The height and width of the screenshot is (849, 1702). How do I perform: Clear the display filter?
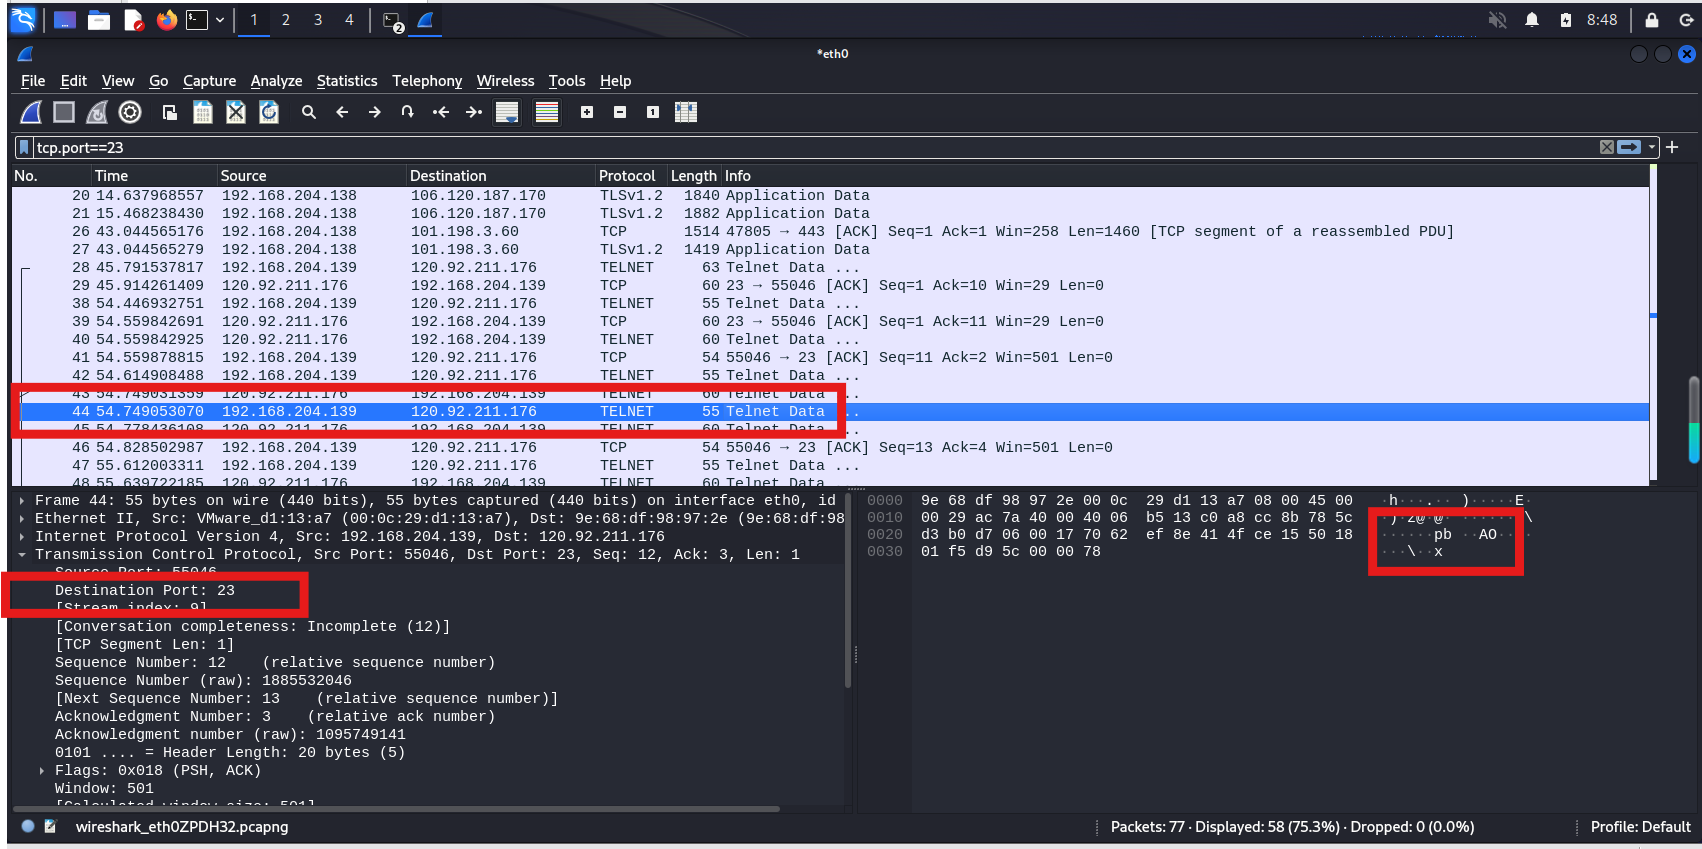[1606, 147]
